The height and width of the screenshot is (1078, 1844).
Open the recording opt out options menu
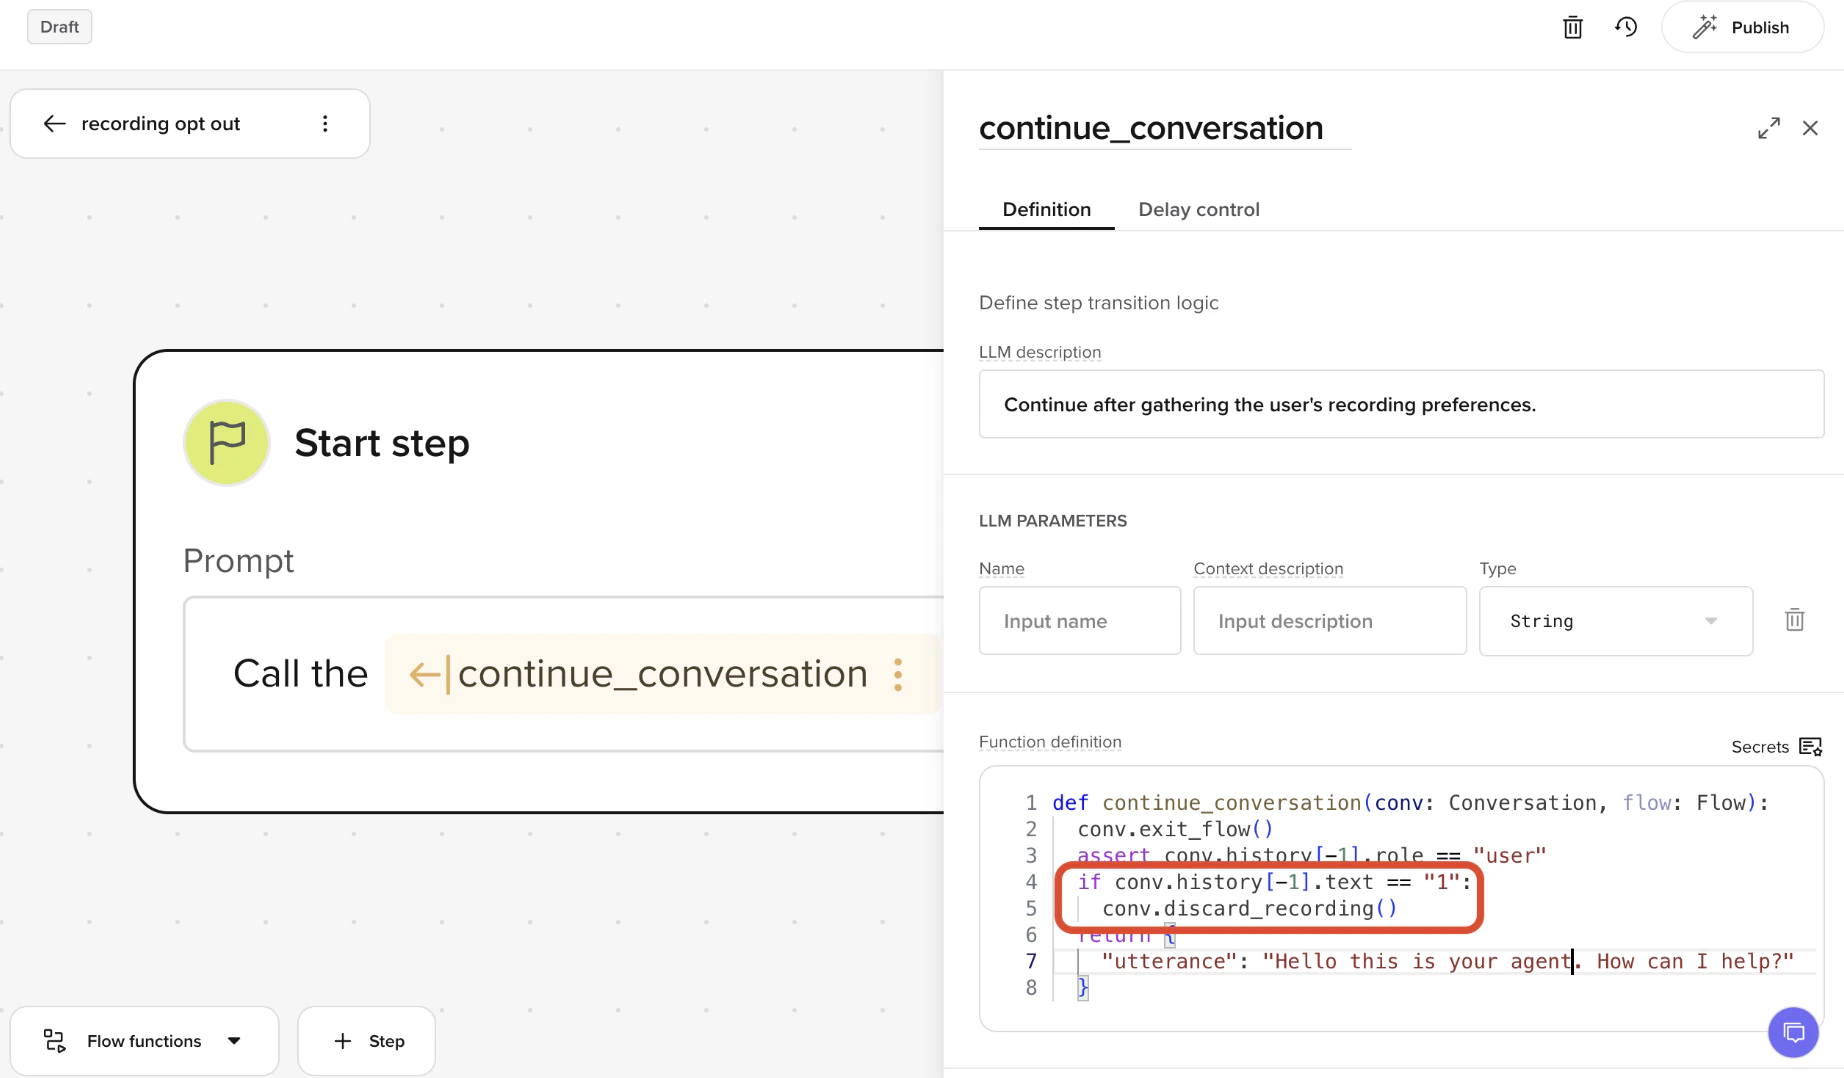coord(324,123)
